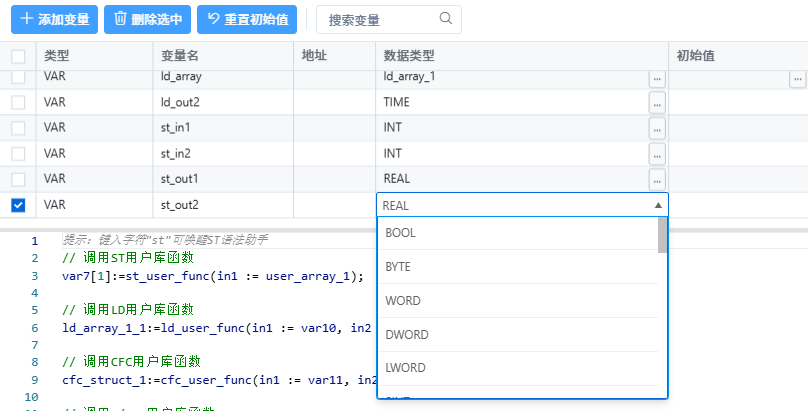Click the 调用ST用户库函数 comment line
The height and width of the screenshot is (411, 808).
(x=128, y=258)
